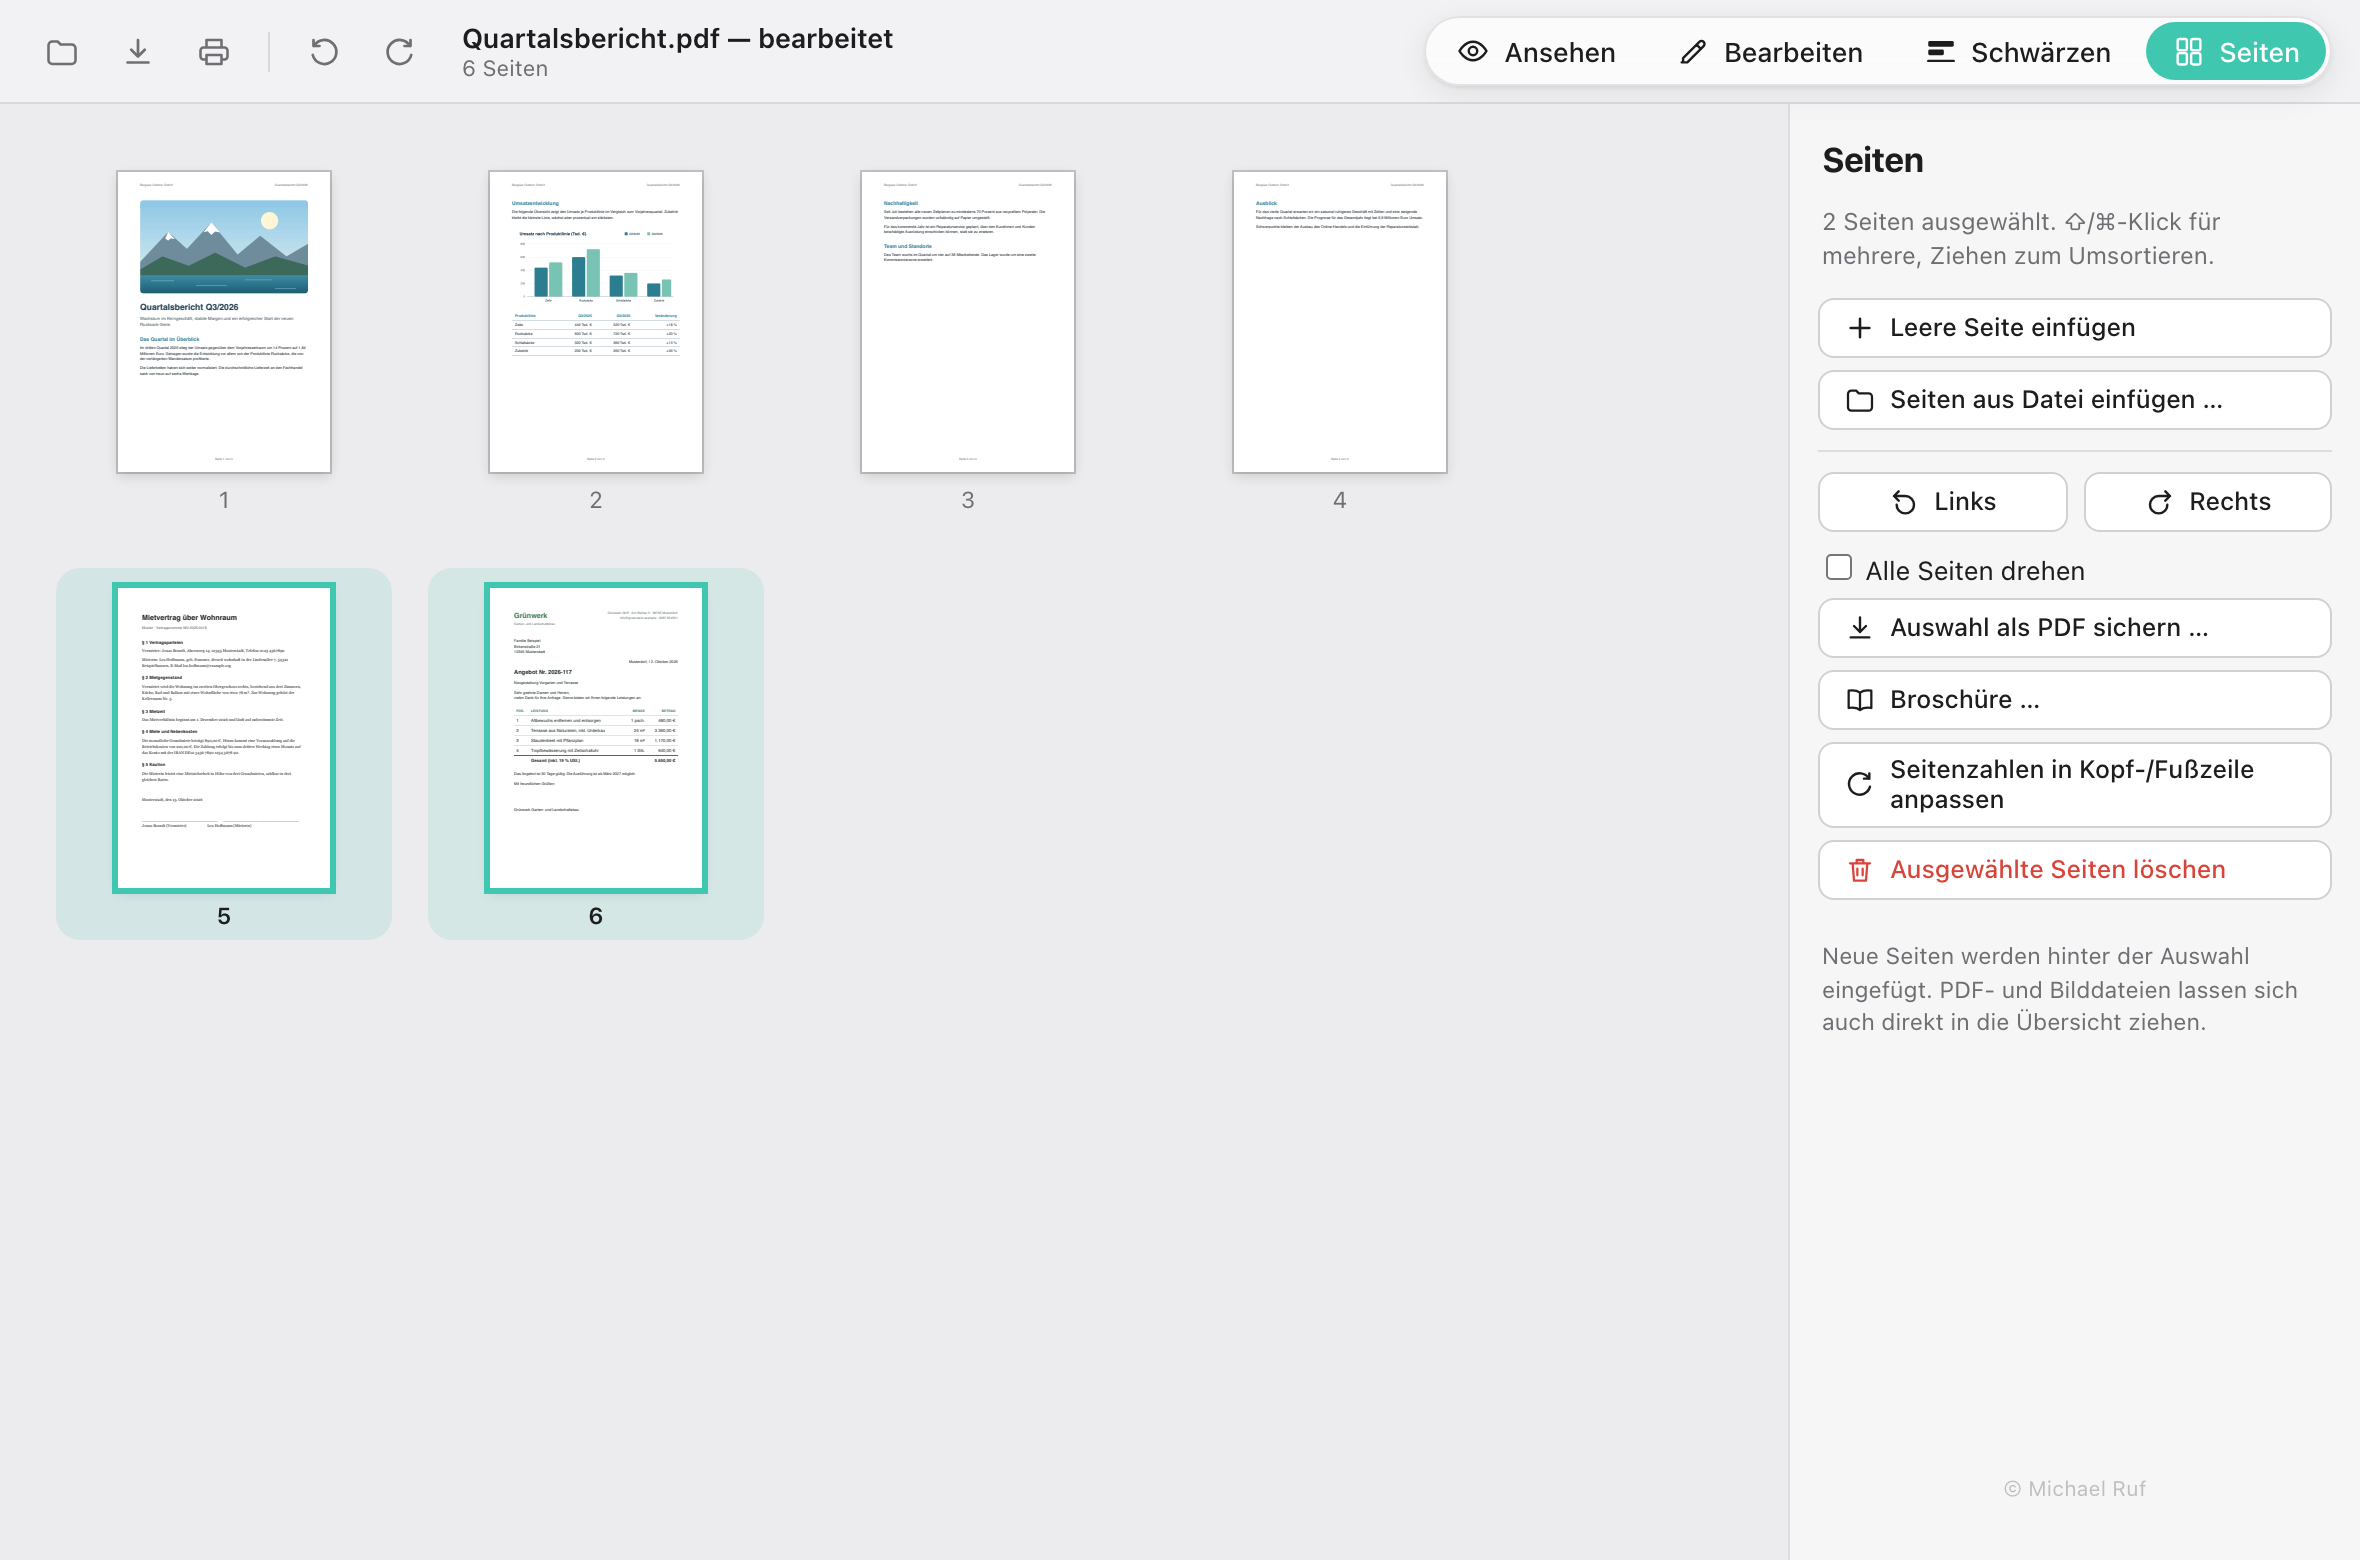Click the printer icon
The image size is (2360, 1560).
tap(214, 52)
